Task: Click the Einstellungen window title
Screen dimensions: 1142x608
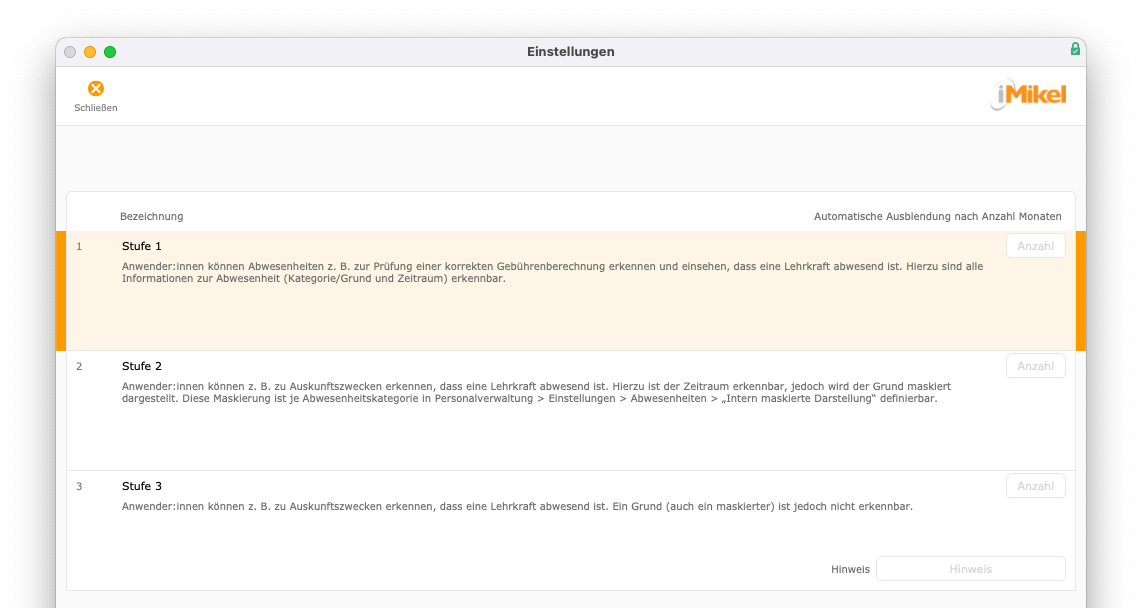Action: (570, 52)
